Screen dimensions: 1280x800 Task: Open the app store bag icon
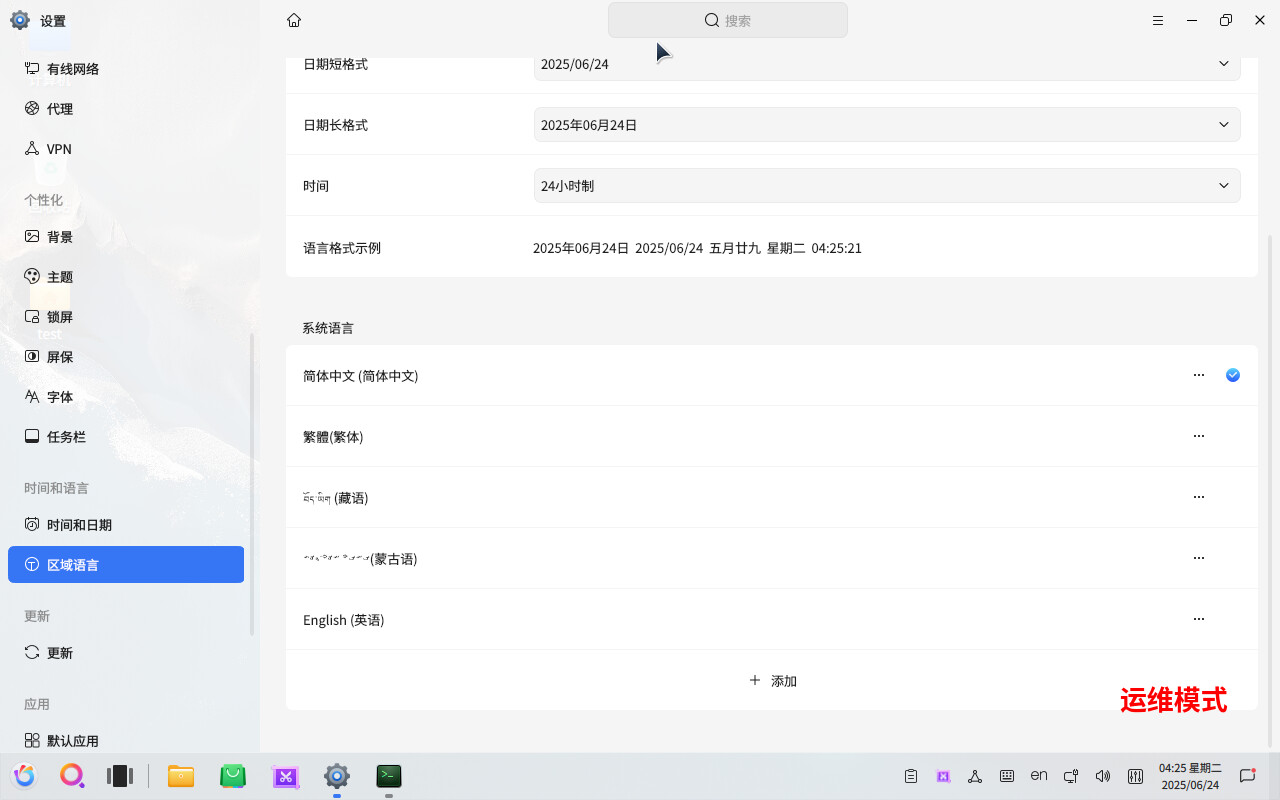pyautogui.click(x=233, y=776)
